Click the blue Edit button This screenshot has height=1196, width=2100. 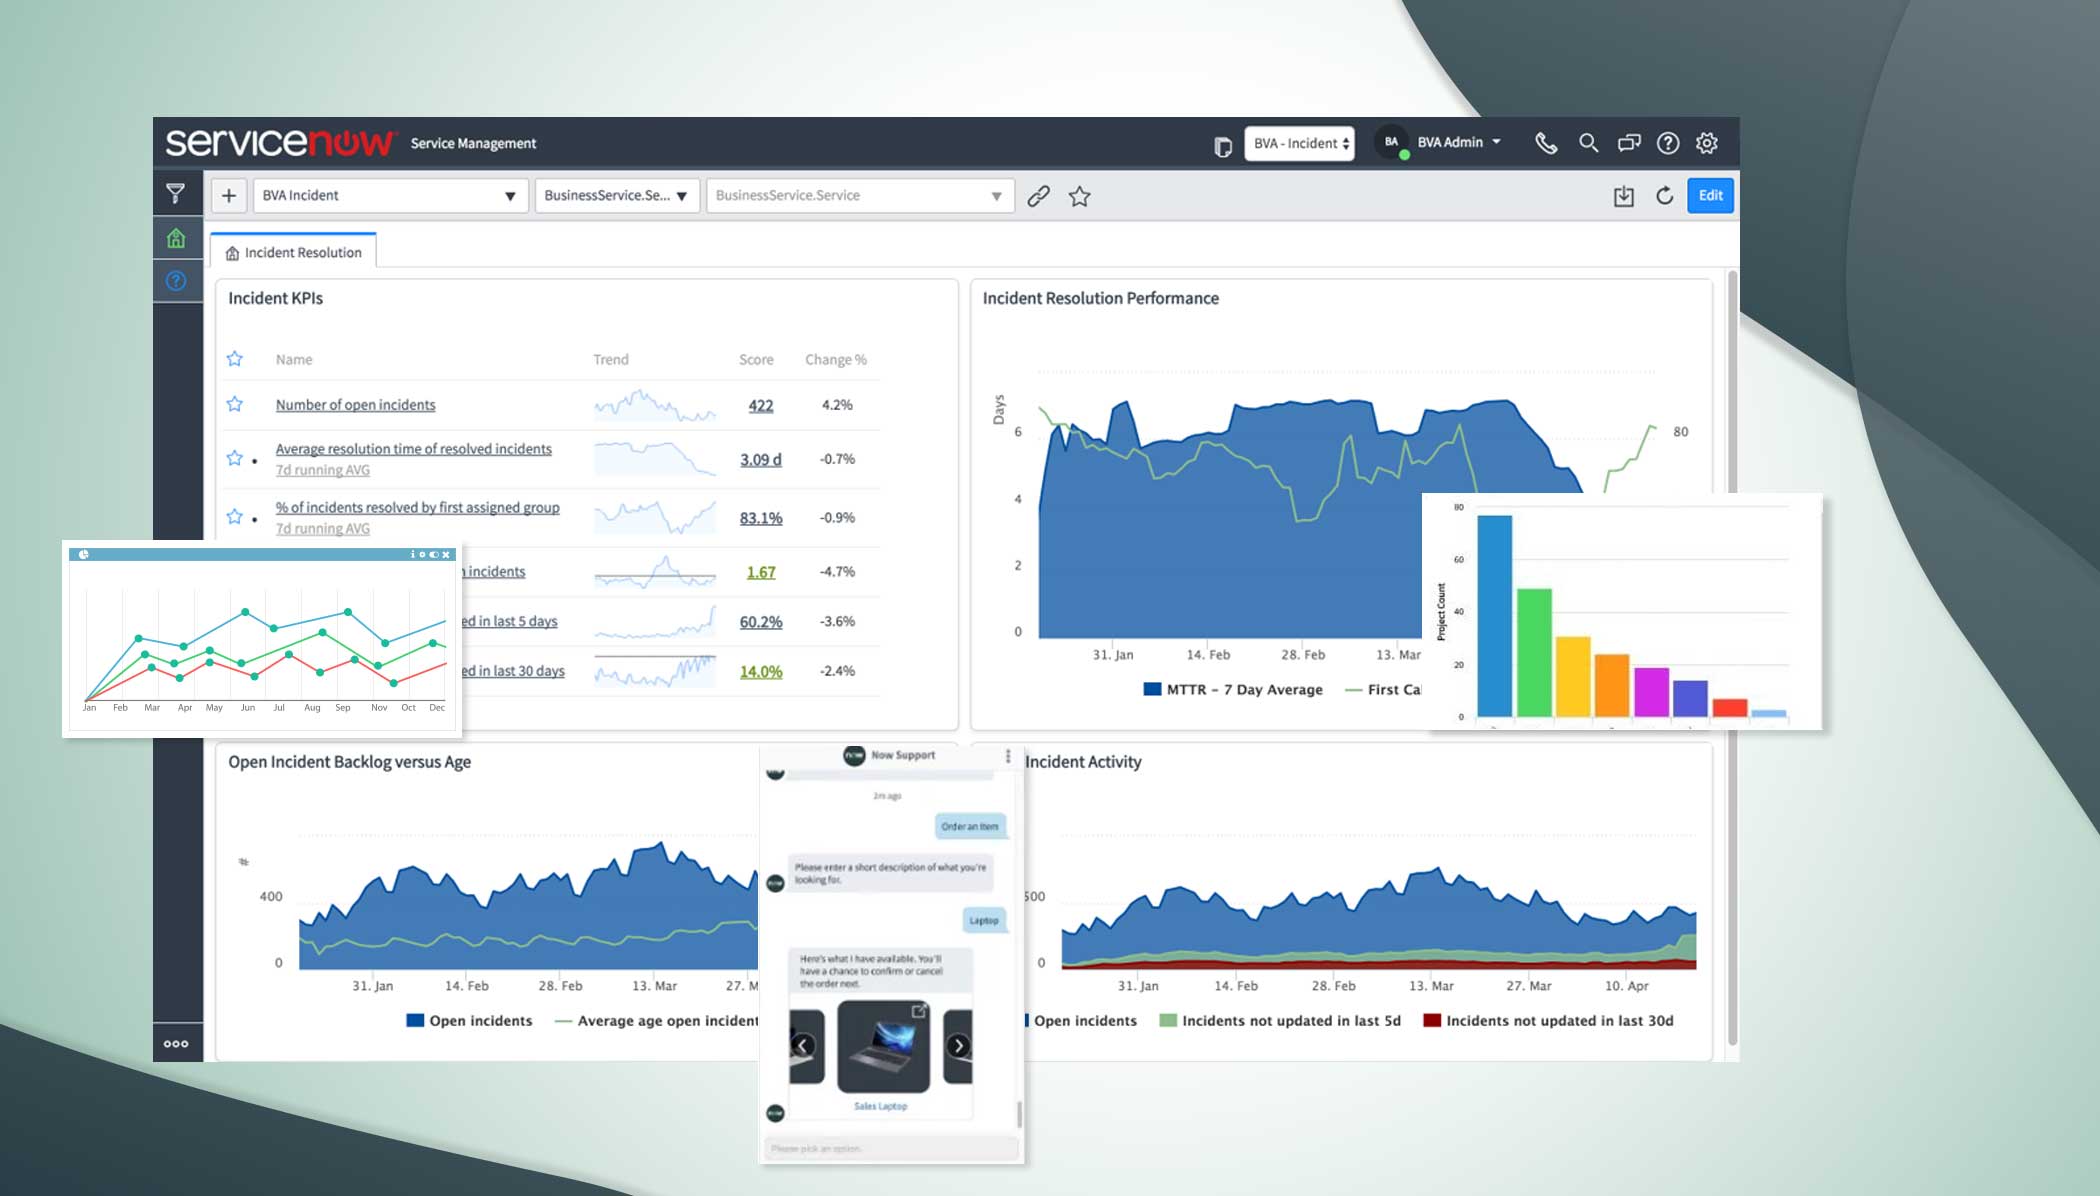point(1710,196)
